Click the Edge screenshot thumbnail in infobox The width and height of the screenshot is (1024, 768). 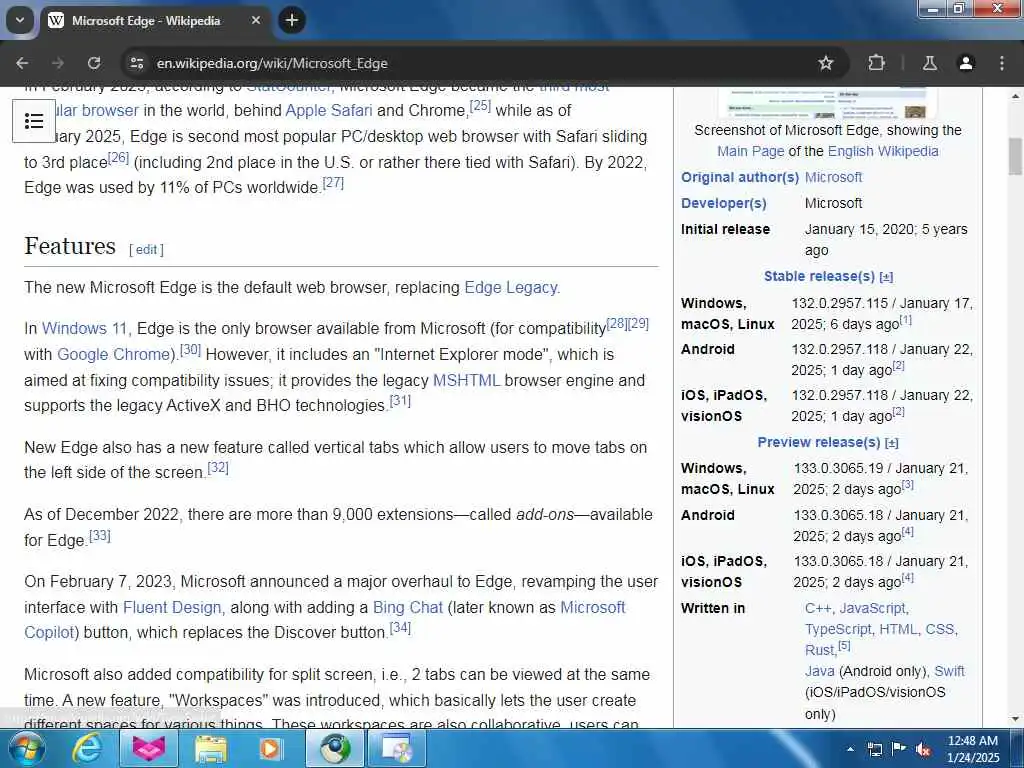(x=827, y=103)
